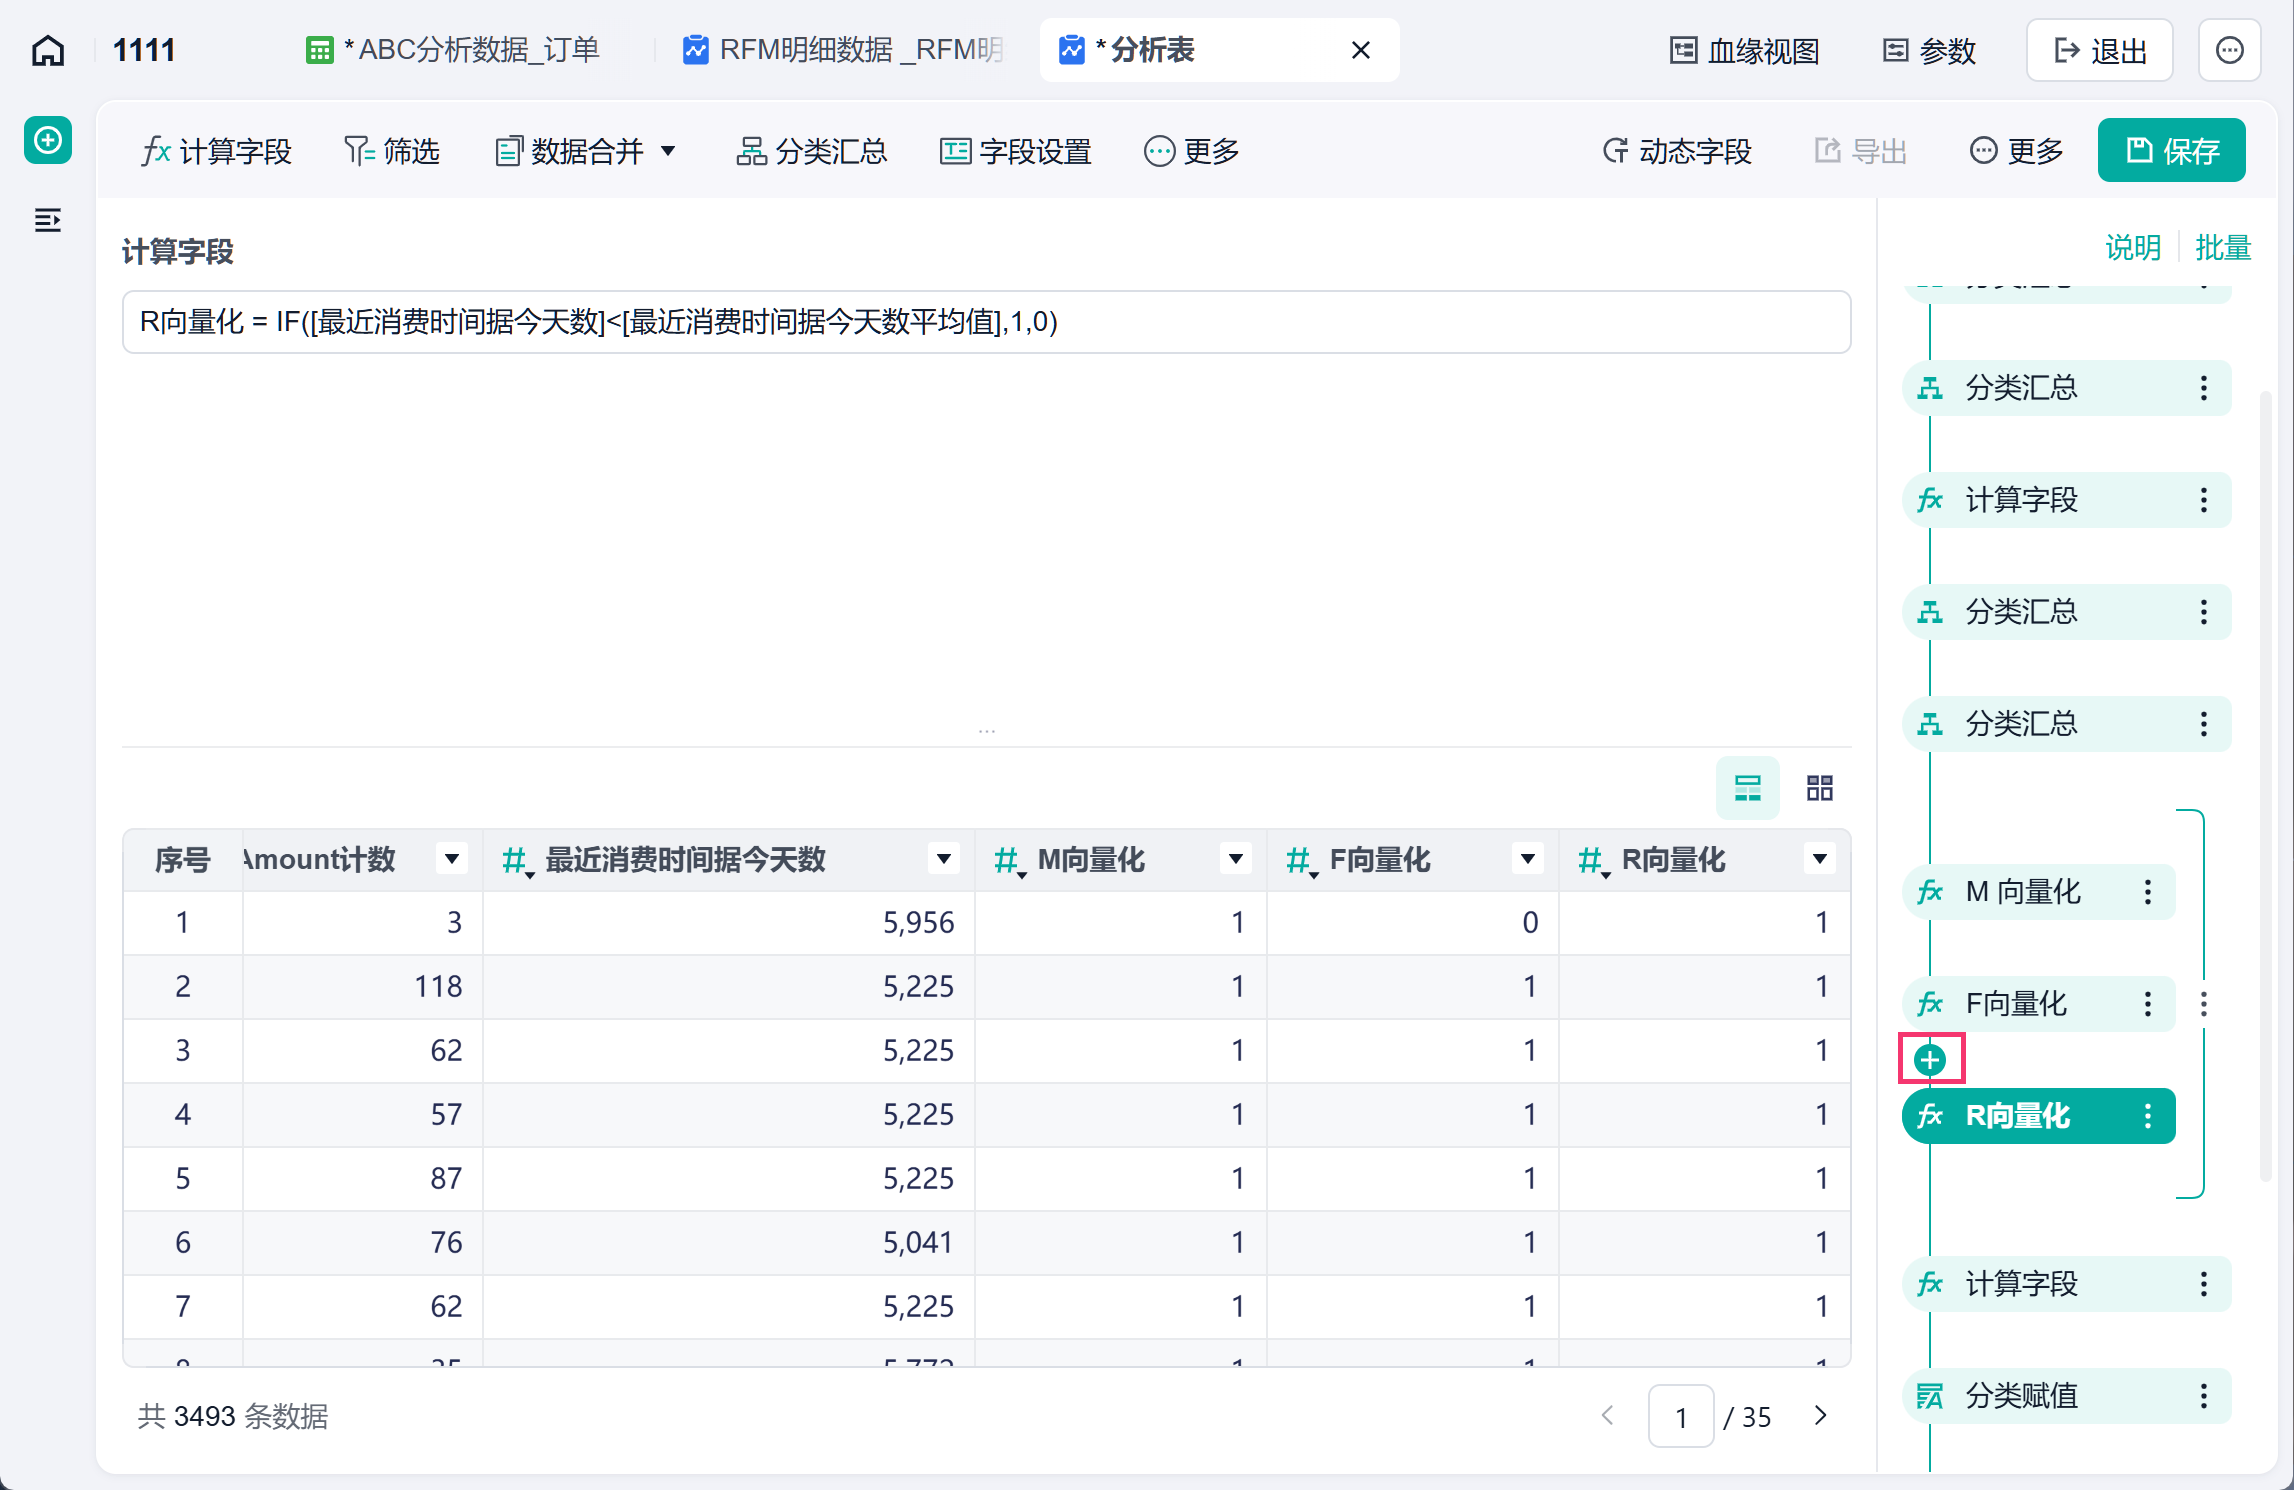
Task: Open 最近消费时间据今天数 column dropdown arrow
Action: click(943, 859)
